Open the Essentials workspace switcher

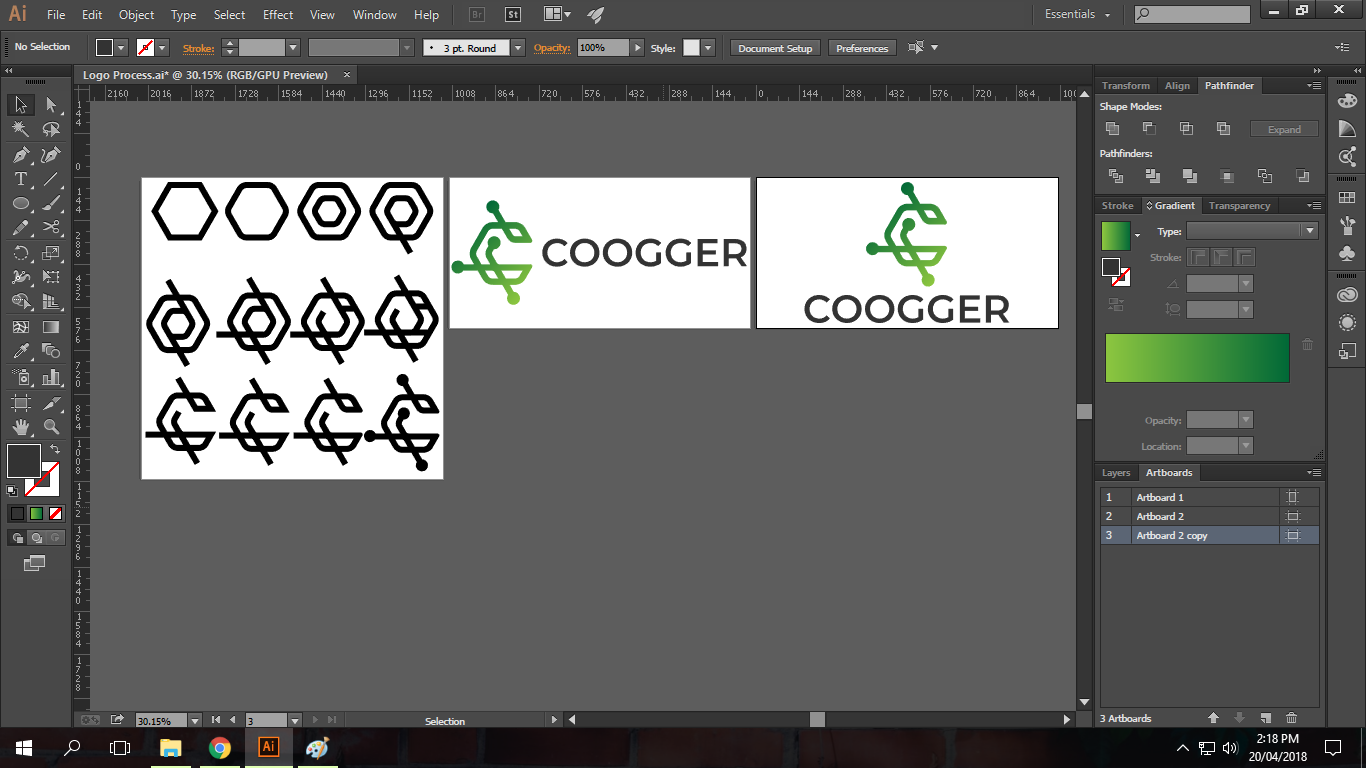click(x=1077, y=15)
